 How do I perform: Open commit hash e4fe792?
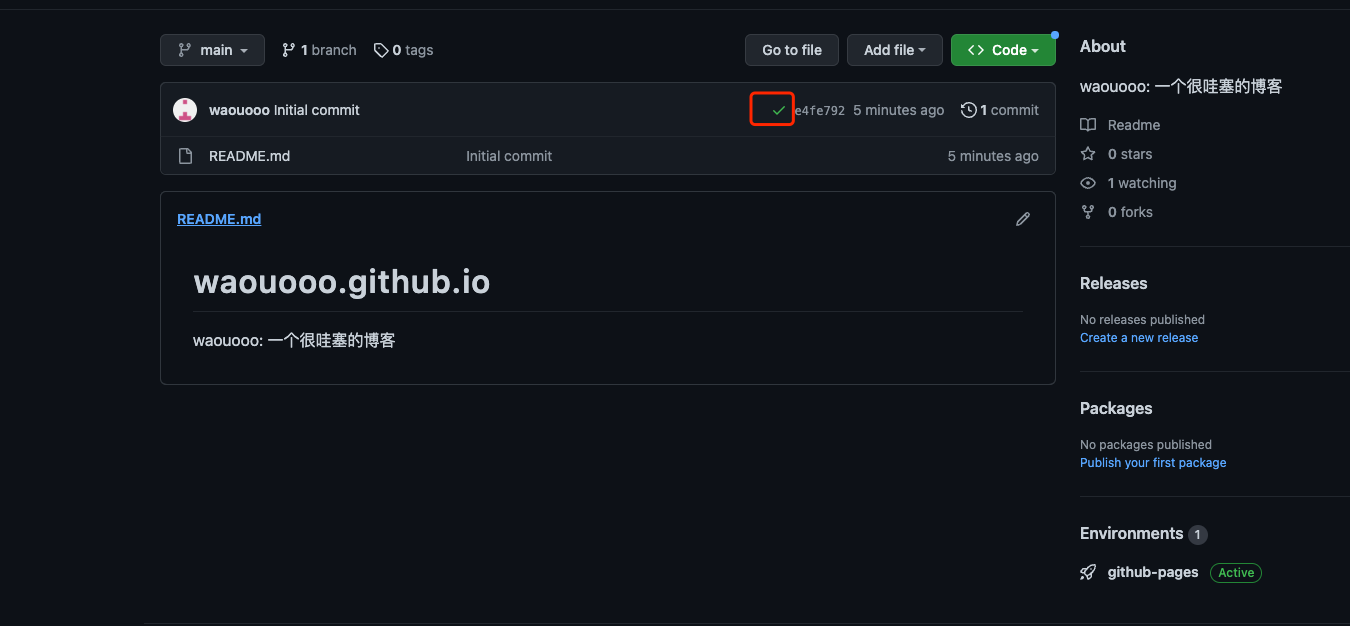tap(820, 111)
